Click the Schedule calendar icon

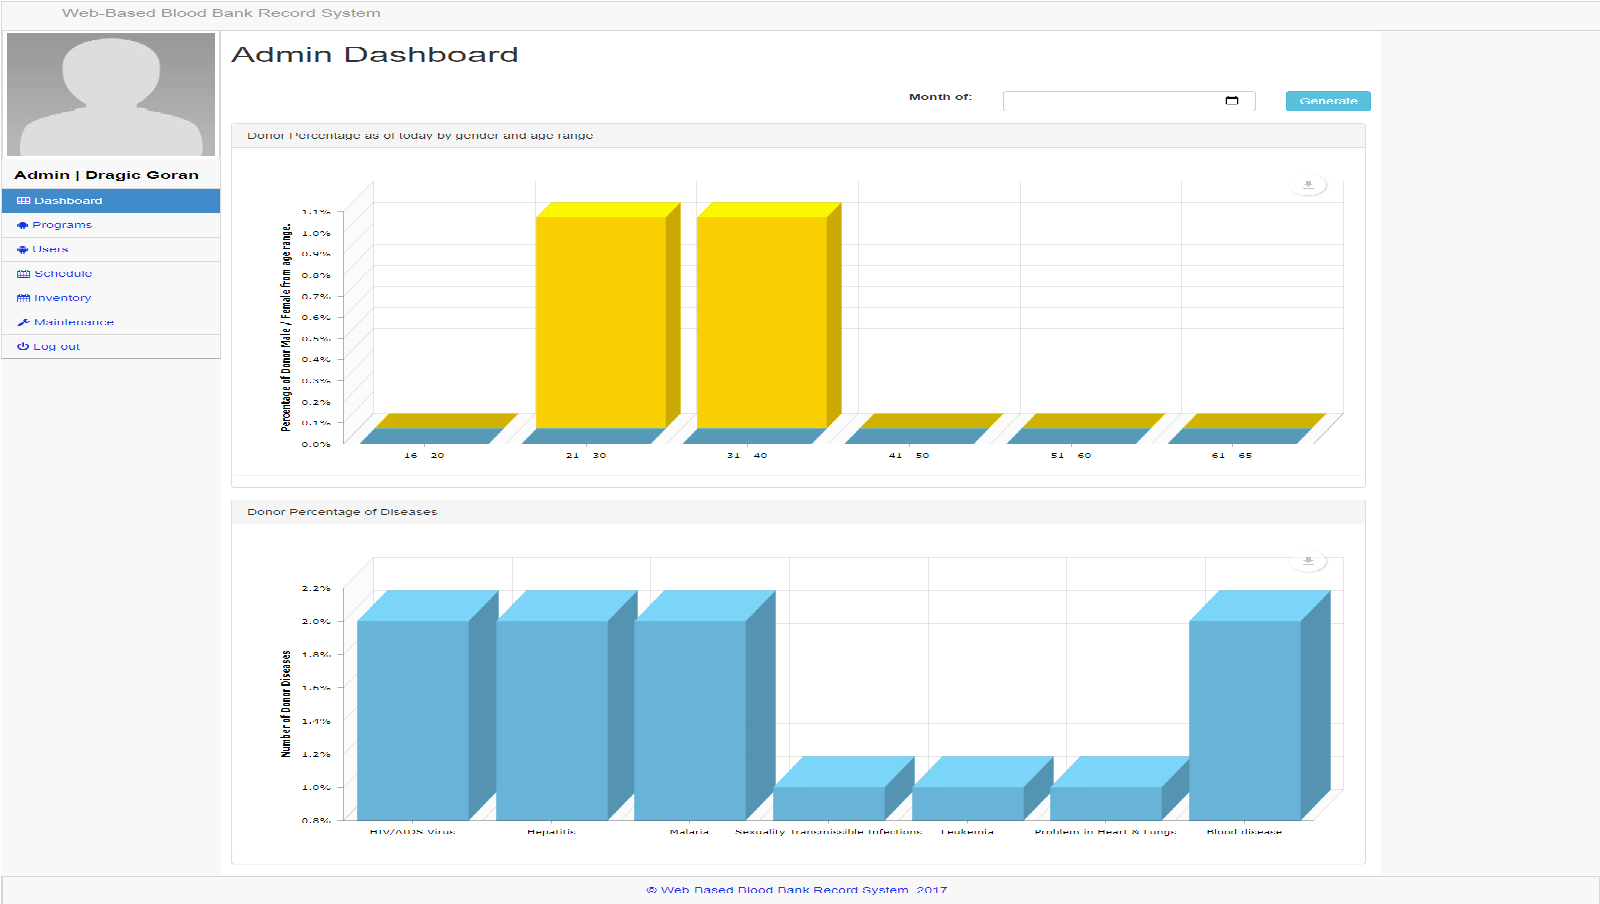pos(23,273)
